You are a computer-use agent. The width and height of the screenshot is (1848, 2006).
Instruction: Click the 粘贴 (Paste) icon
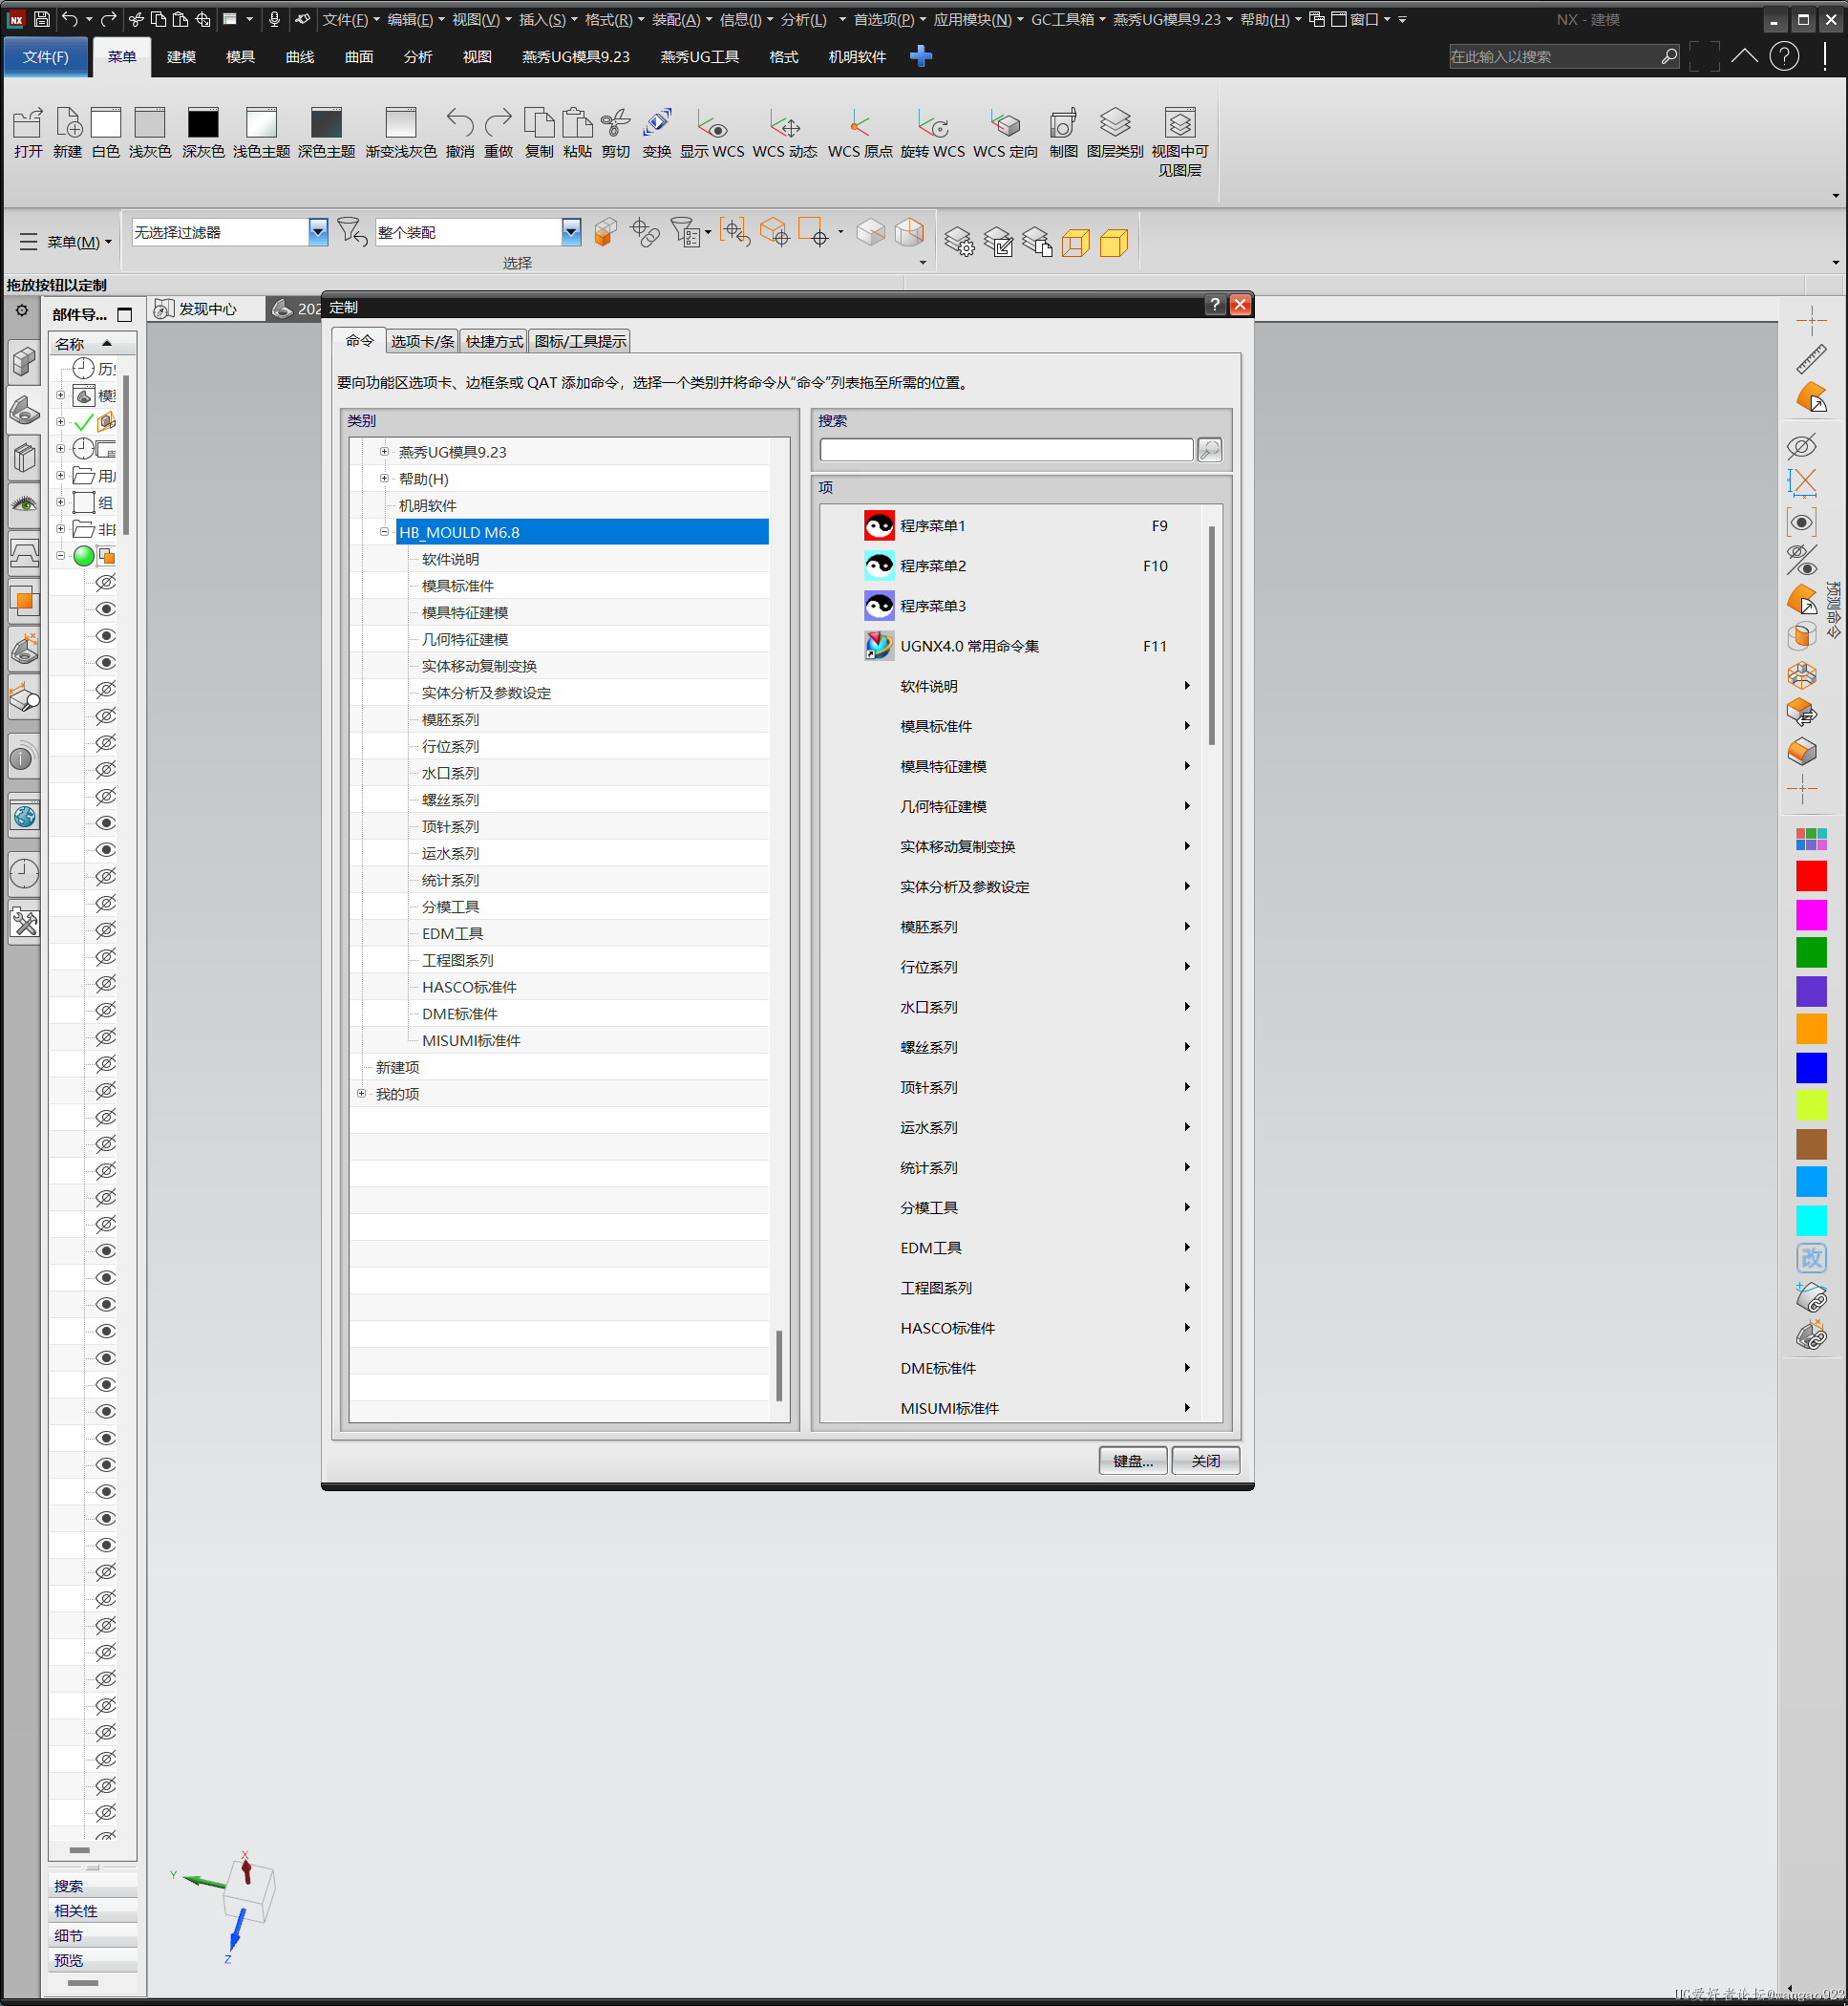coord(577,124)
